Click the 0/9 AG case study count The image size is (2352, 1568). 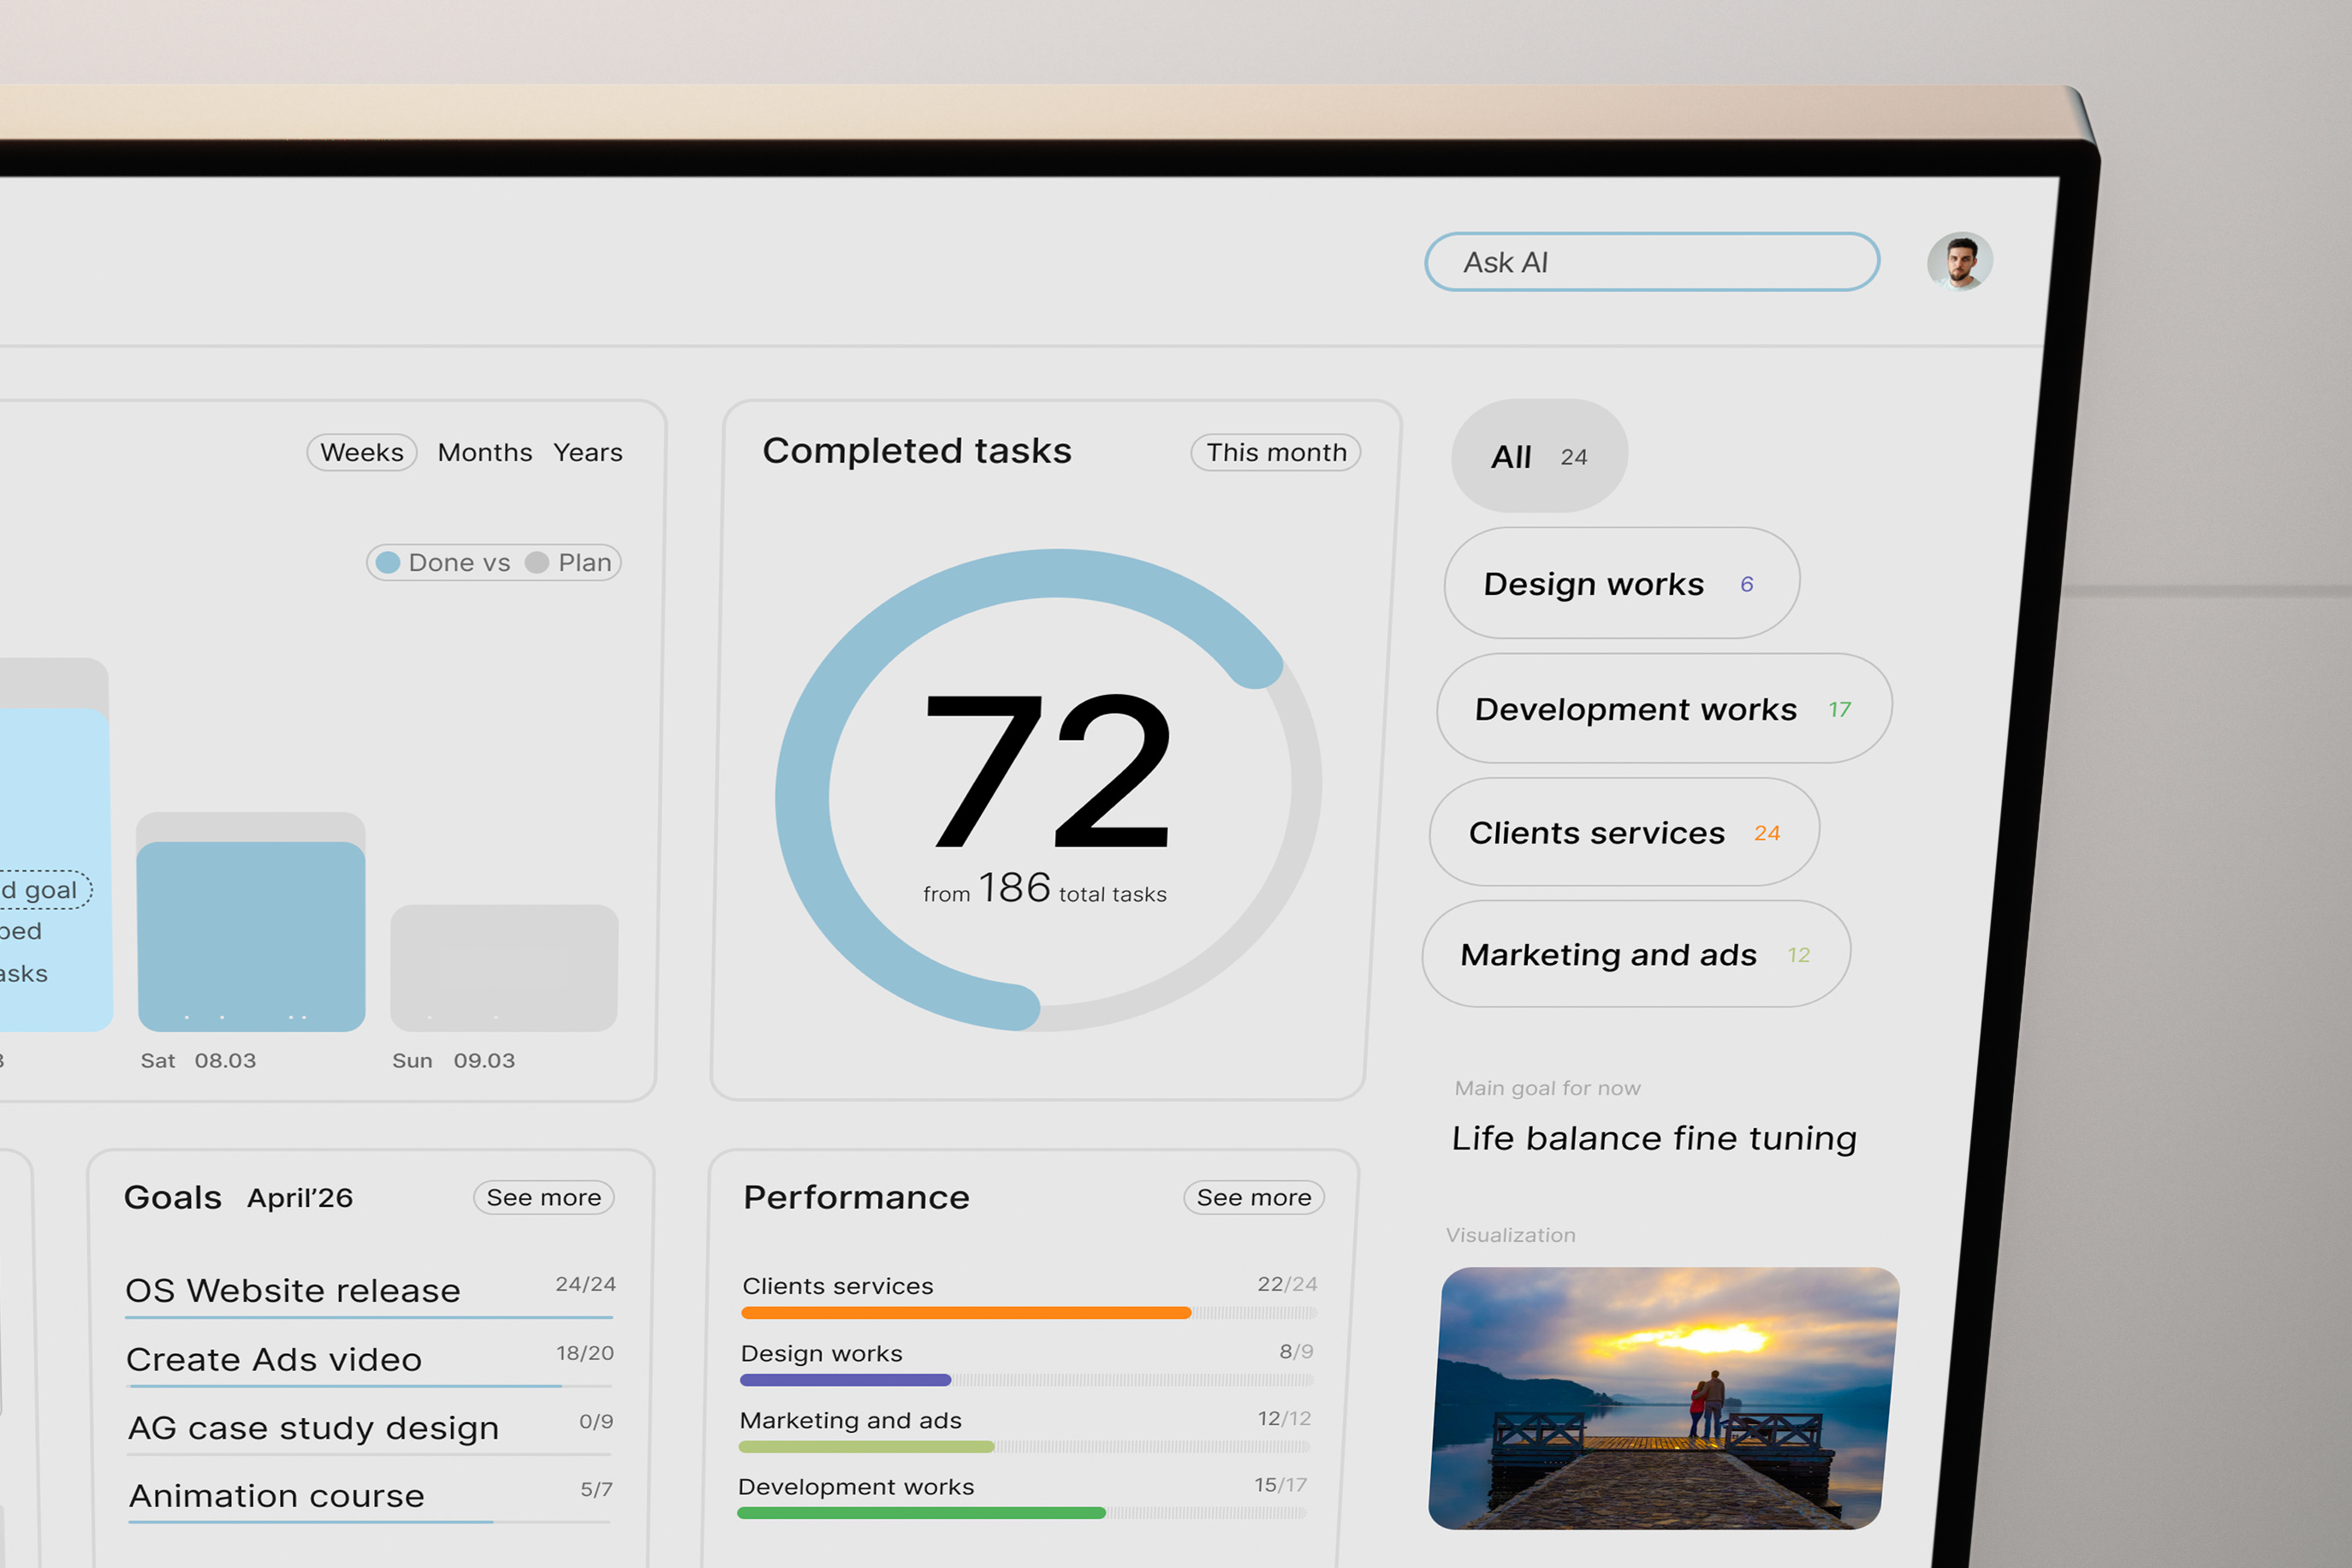pos(596,1421)
